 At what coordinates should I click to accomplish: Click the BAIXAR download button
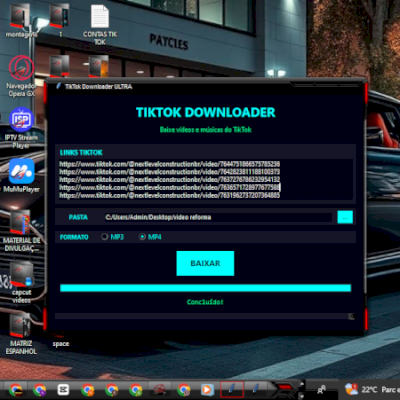(205, 263)
